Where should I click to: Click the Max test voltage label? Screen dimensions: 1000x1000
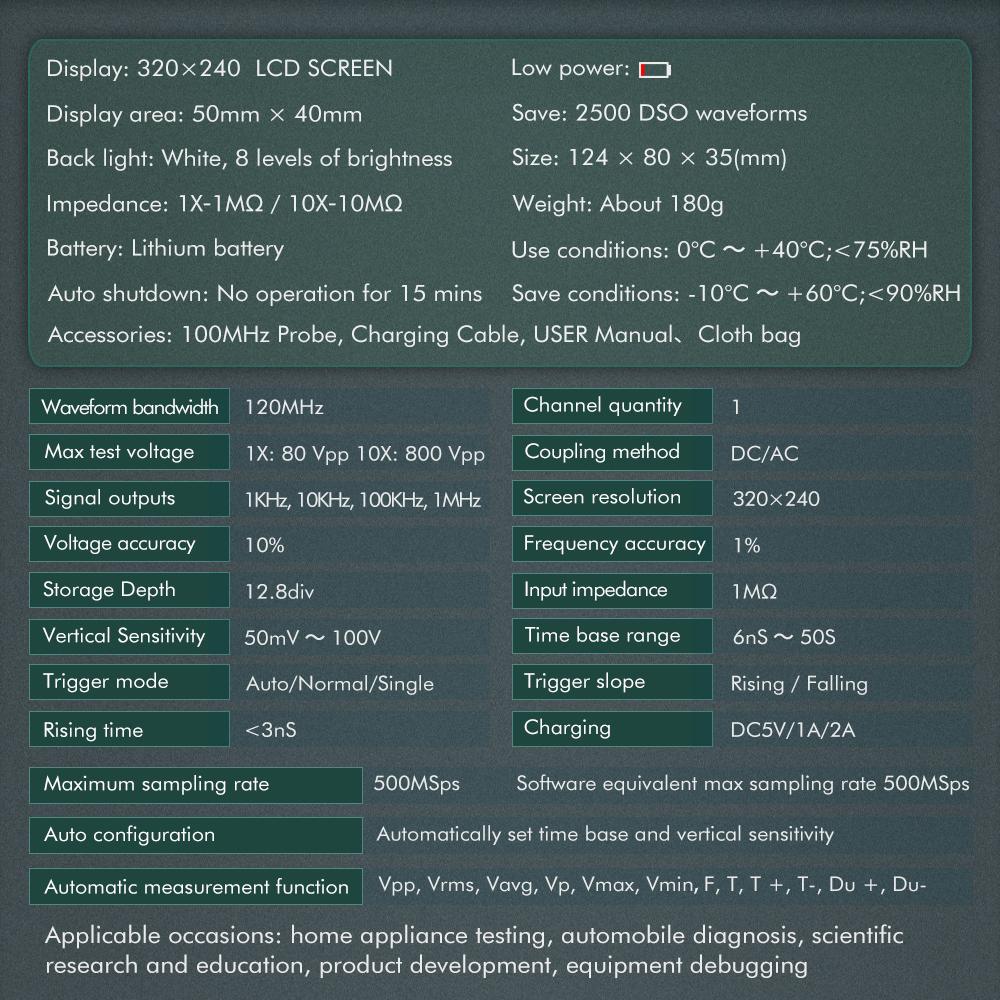tap(129, 452)
